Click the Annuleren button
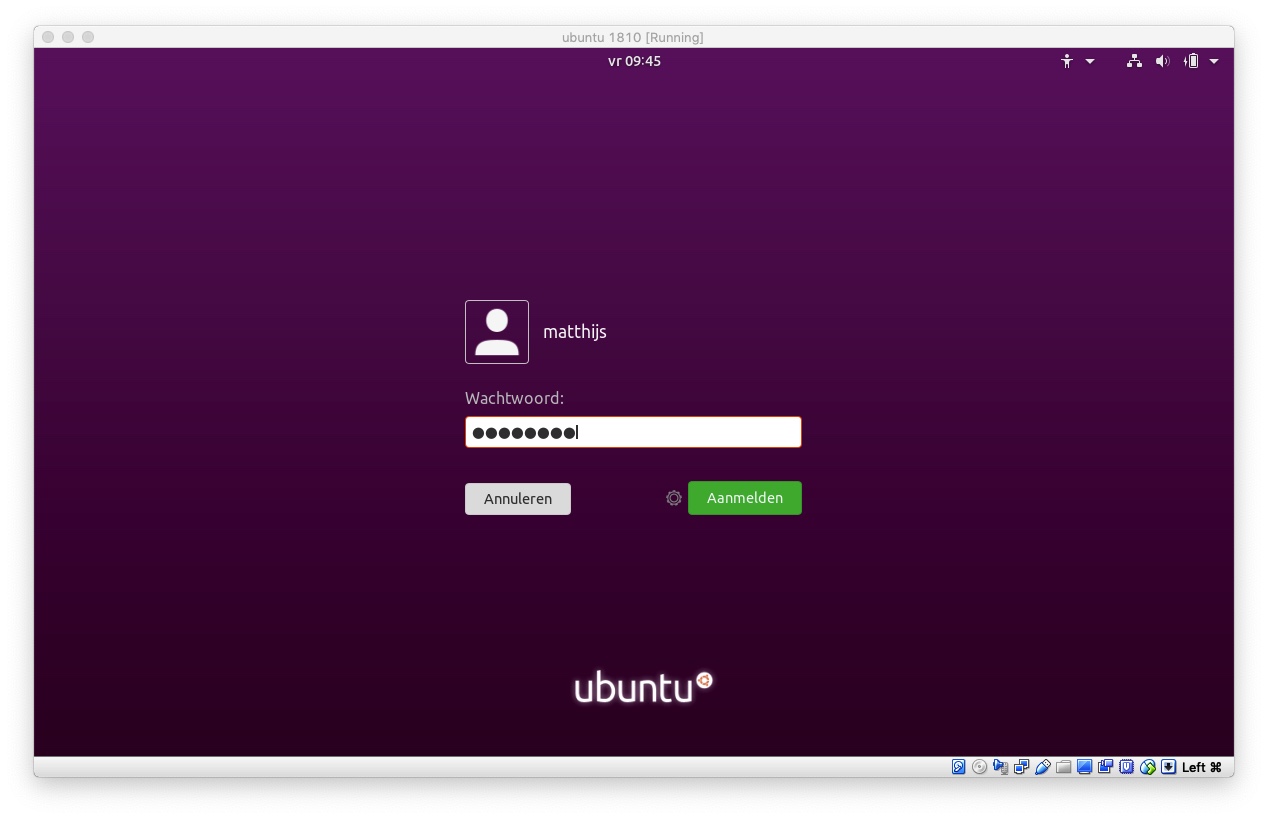 coord(518,499)
